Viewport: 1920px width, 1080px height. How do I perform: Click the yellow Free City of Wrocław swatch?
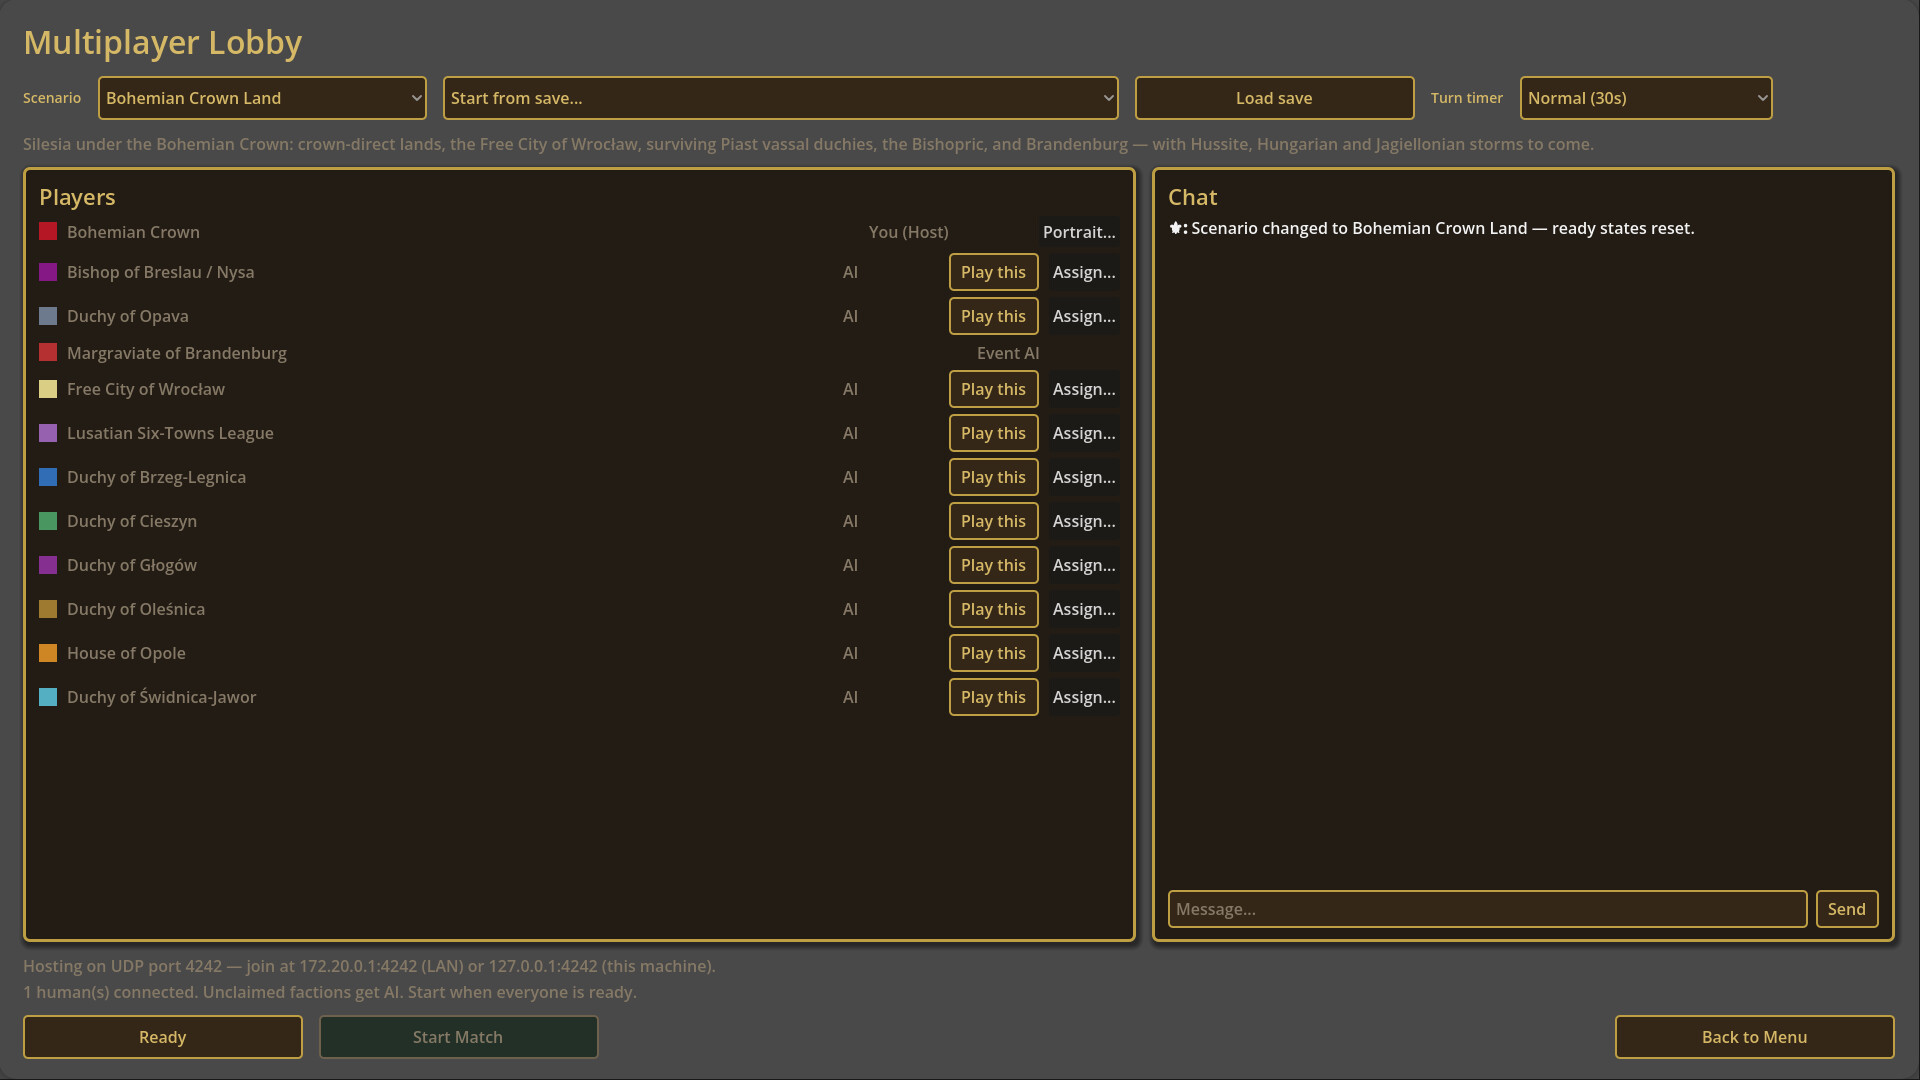pos(48,389)
